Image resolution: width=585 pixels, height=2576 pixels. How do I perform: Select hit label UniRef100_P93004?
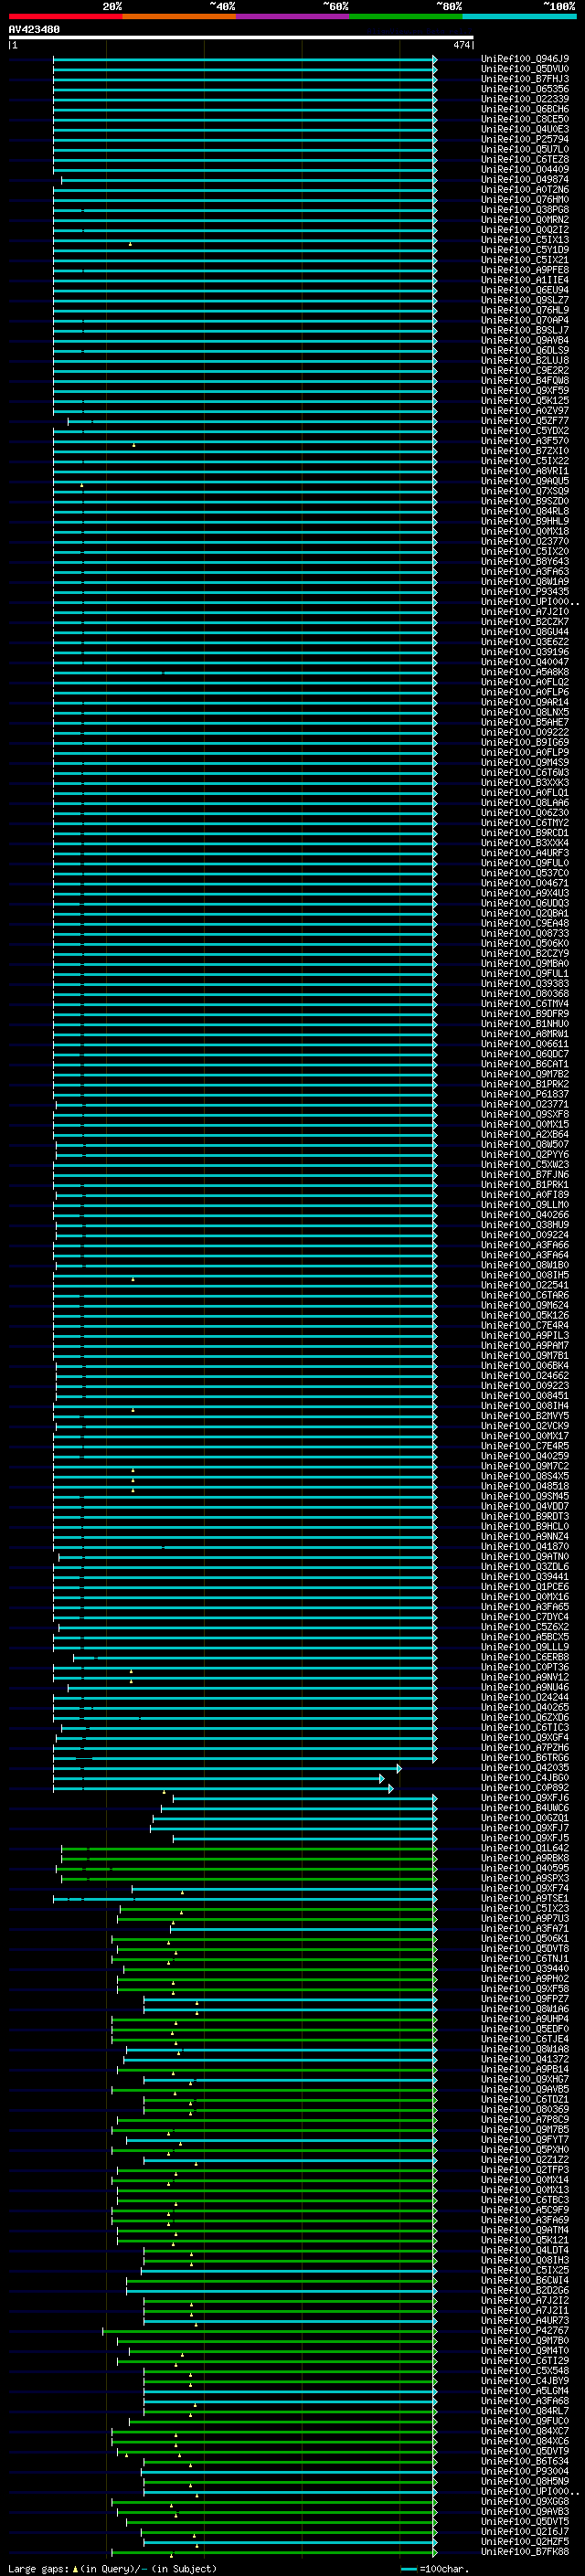coord(524,2471)
